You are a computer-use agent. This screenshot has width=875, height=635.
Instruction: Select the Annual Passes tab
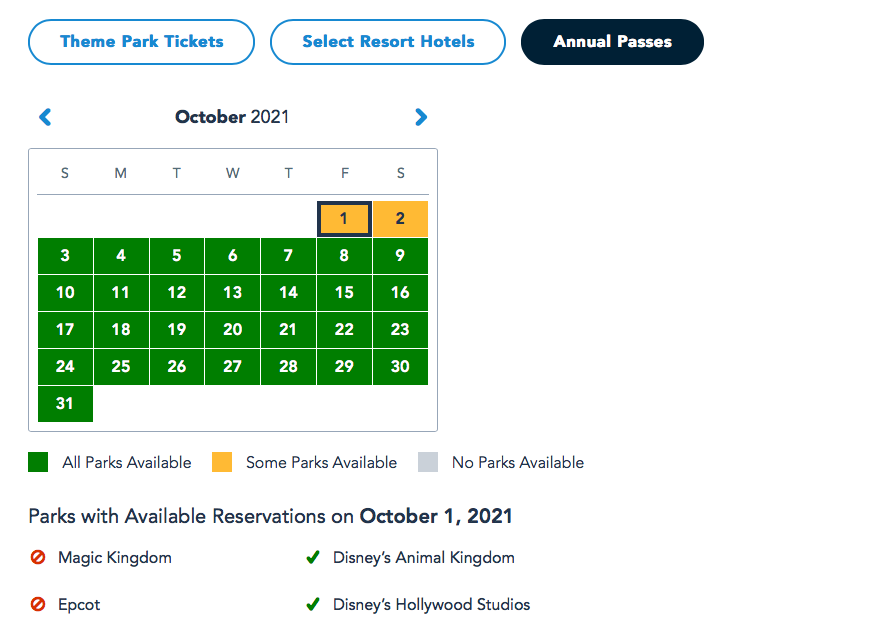coord(612,42)
